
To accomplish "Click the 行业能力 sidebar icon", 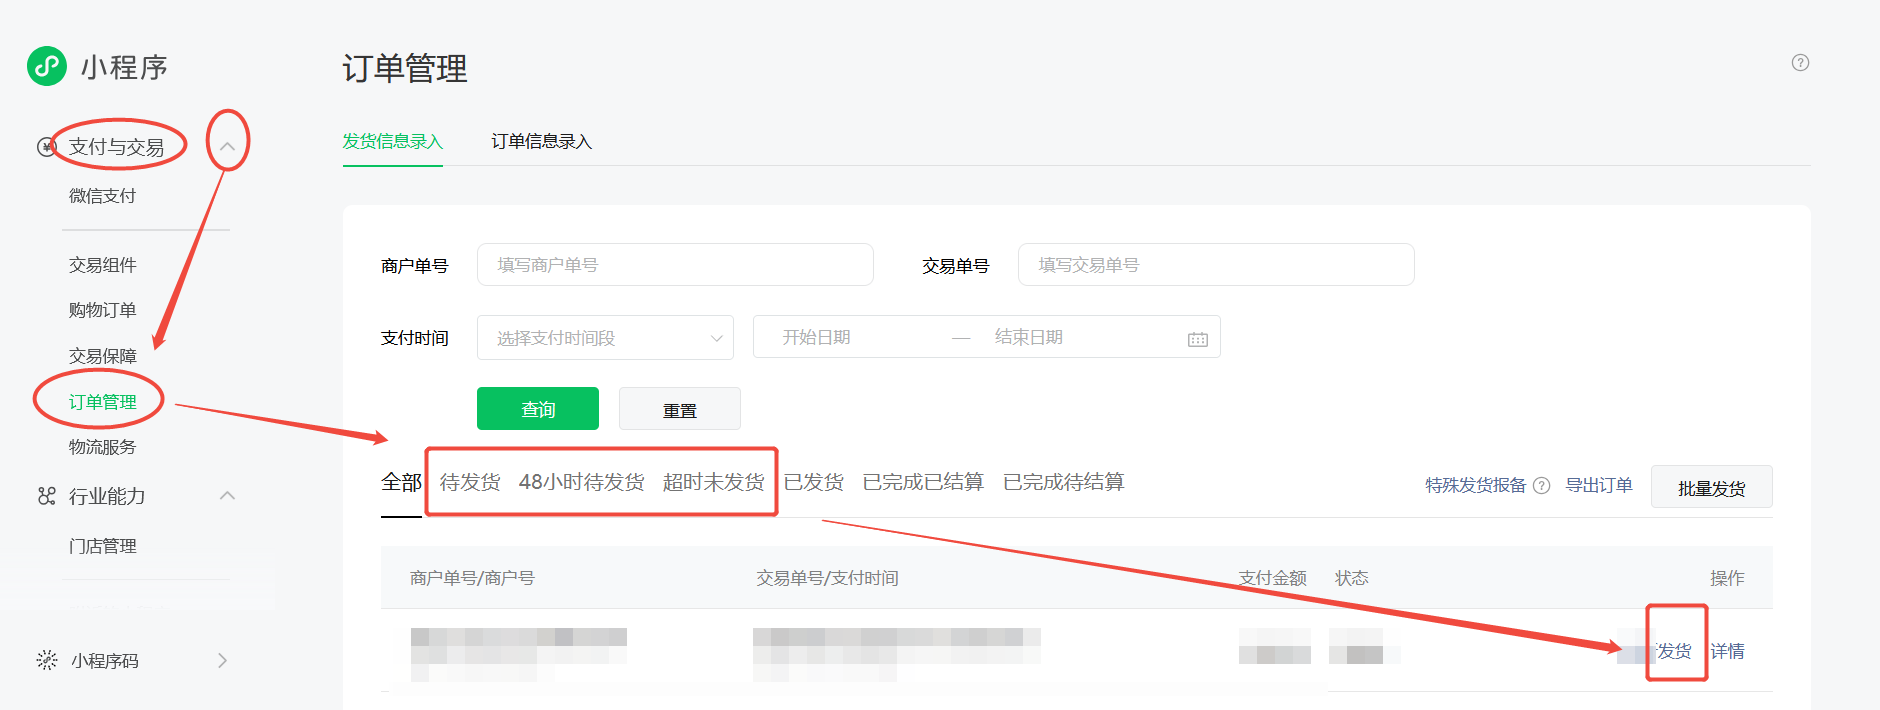I will click(46, 496).
